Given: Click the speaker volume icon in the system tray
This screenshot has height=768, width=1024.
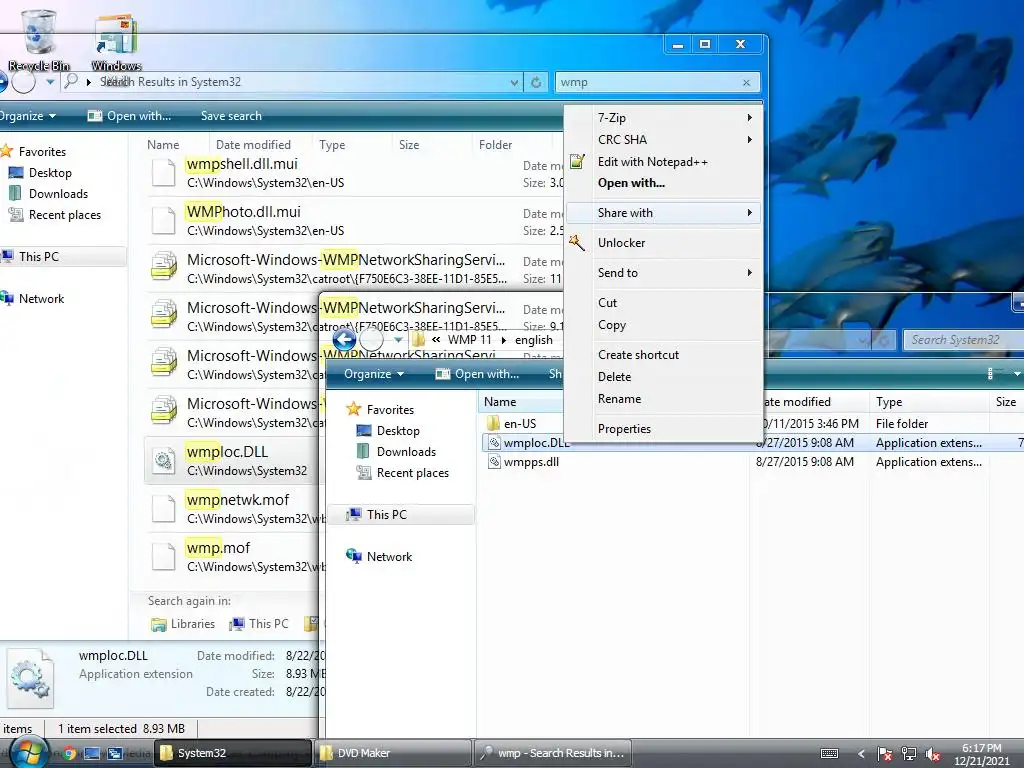Looking at the screenshot, I should point(933,754).
